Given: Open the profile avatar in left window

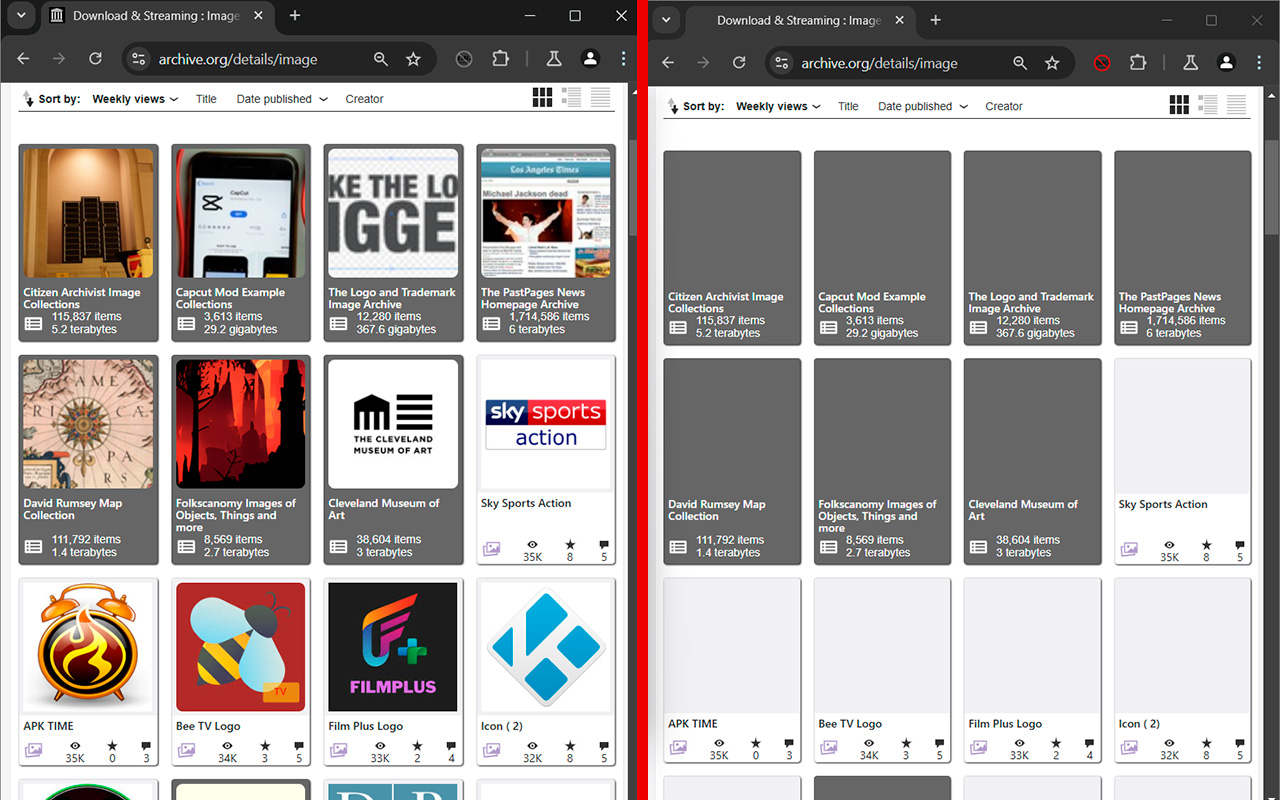Looking at the screenshot, I should (x=590, y=59).
